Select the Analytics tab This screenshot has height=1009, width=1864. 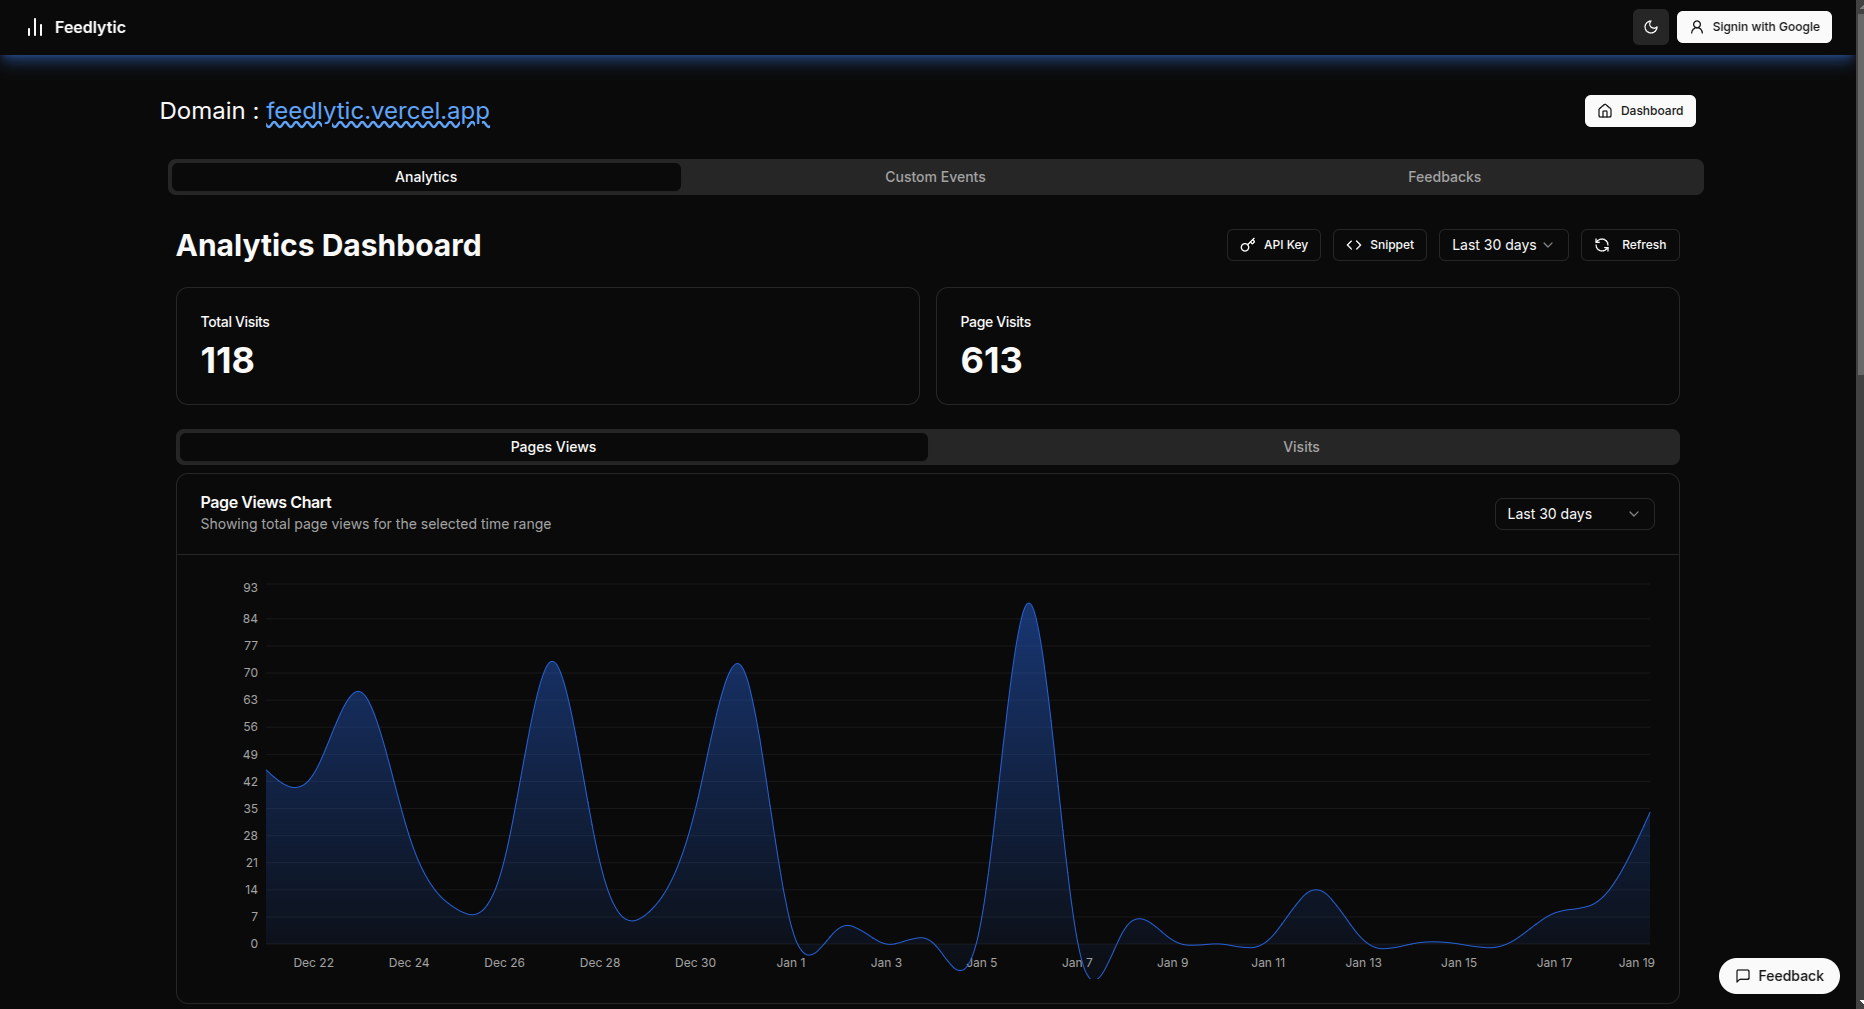(x=426, y=177)
